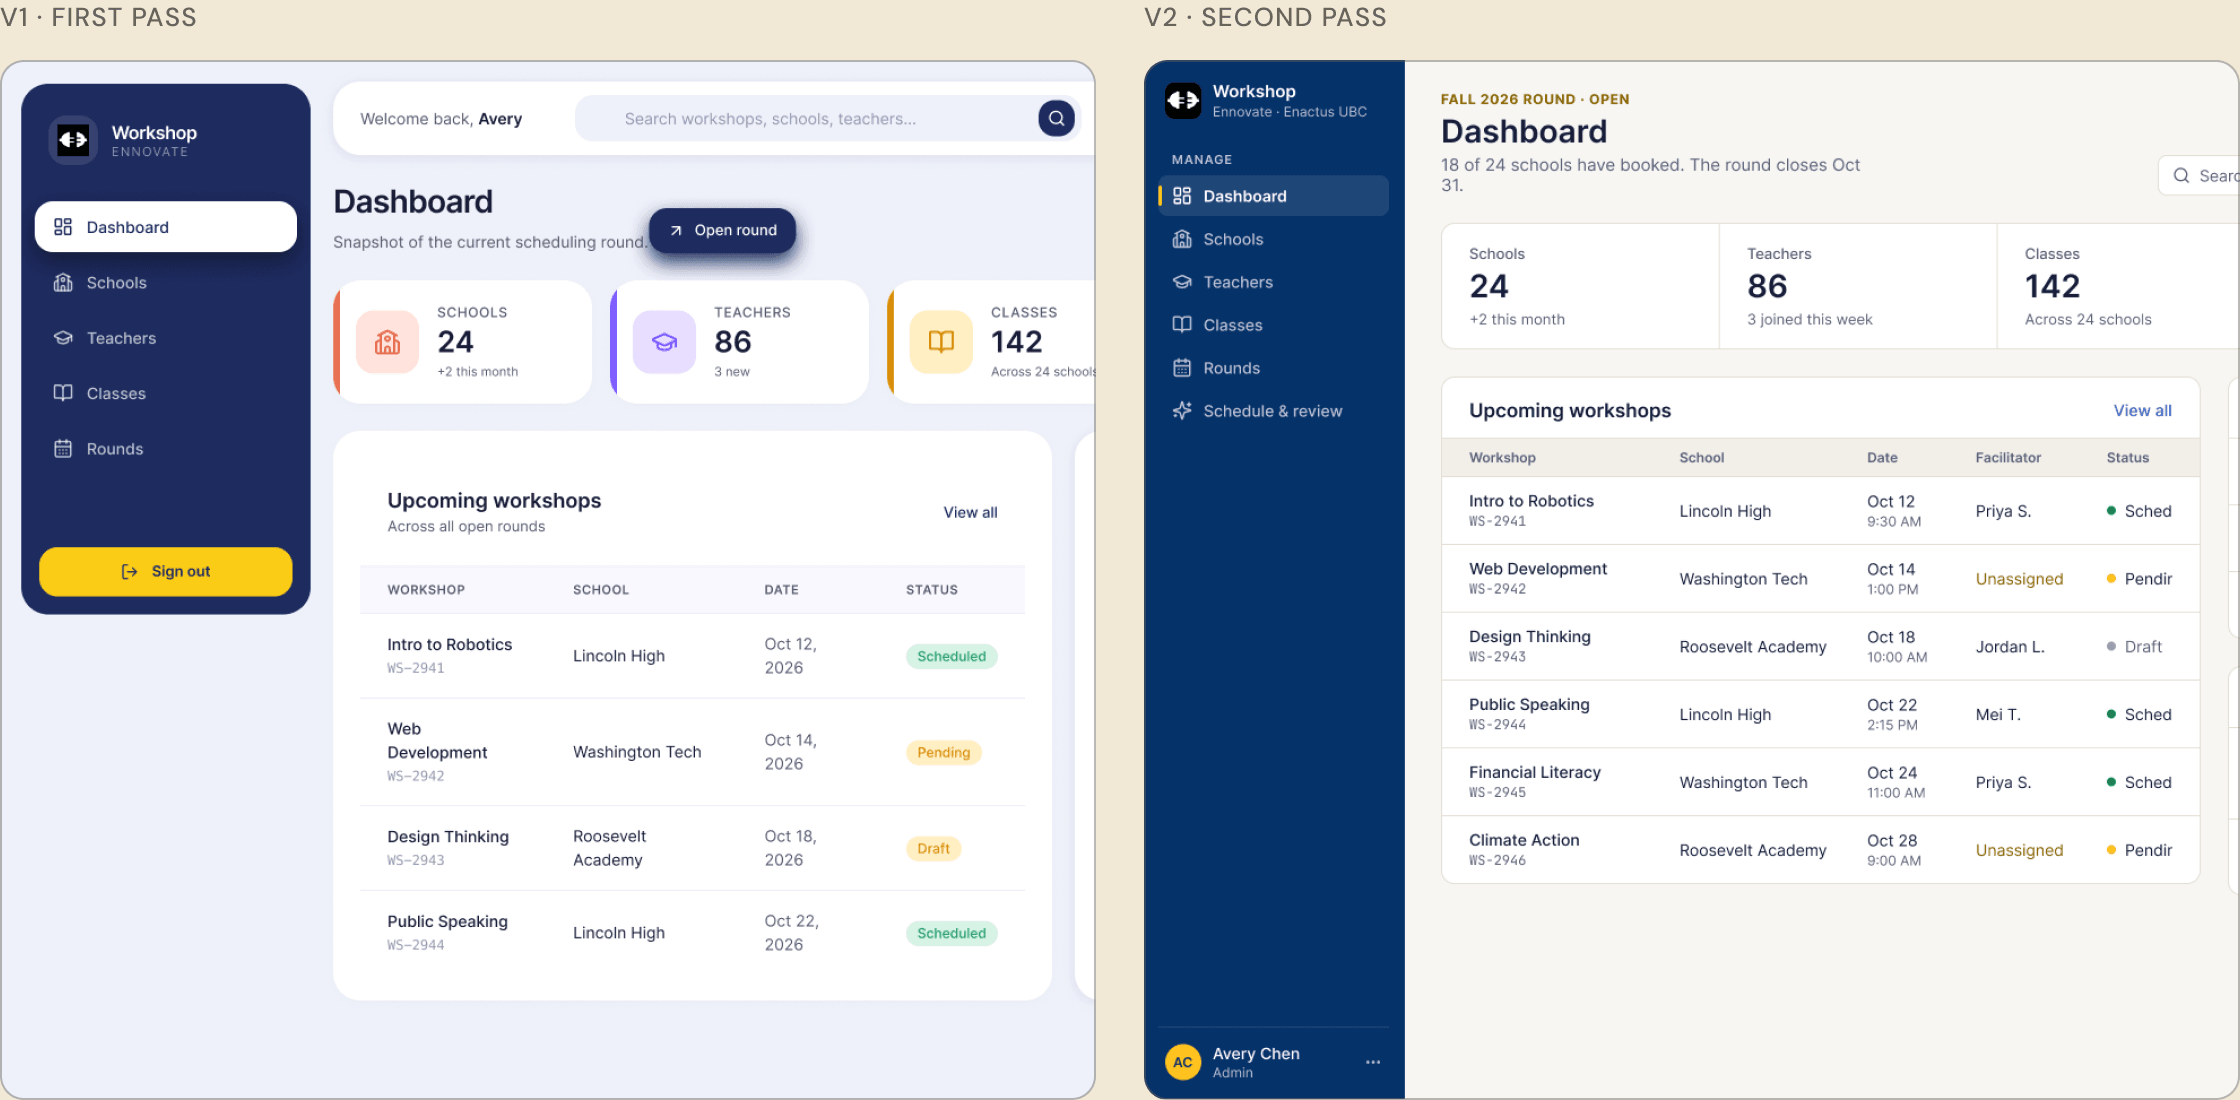Click Washington Tech cell for Financial Literacy in V2
Image resolution: width=2240 pixels, height=1100 pixels.
click(x=1743, y=783)
